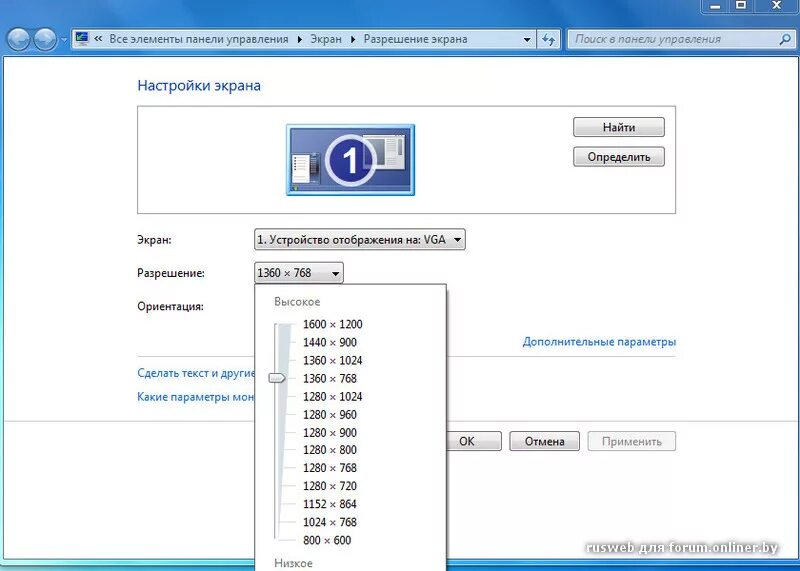Choose 1152 × 864 resolution

tap(330, 504)
